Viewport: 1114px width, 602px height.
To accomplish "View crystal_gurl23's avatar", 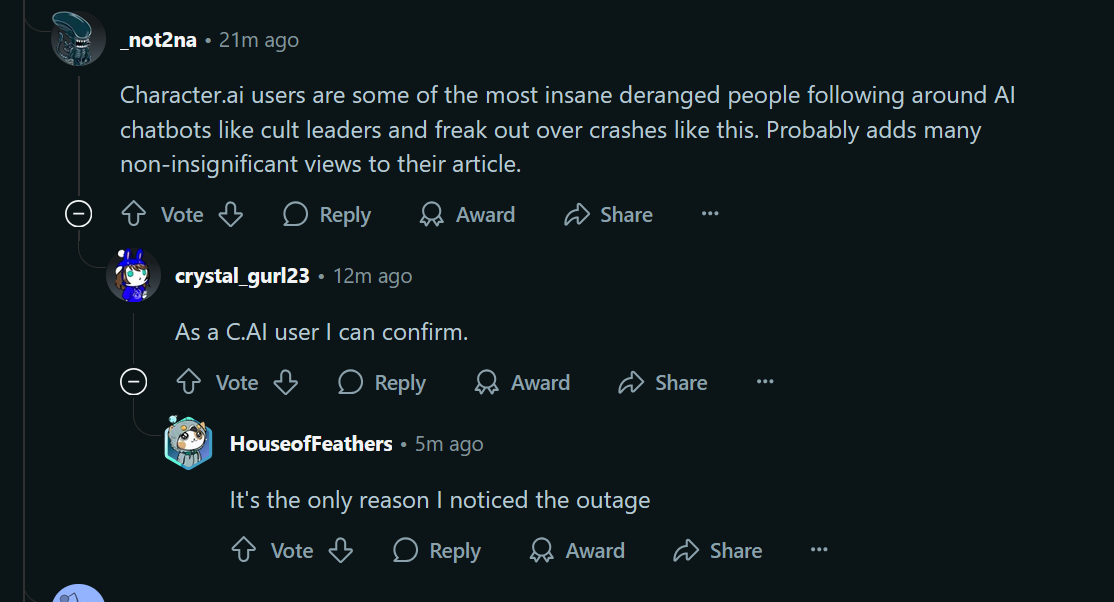I will point(133,275).
